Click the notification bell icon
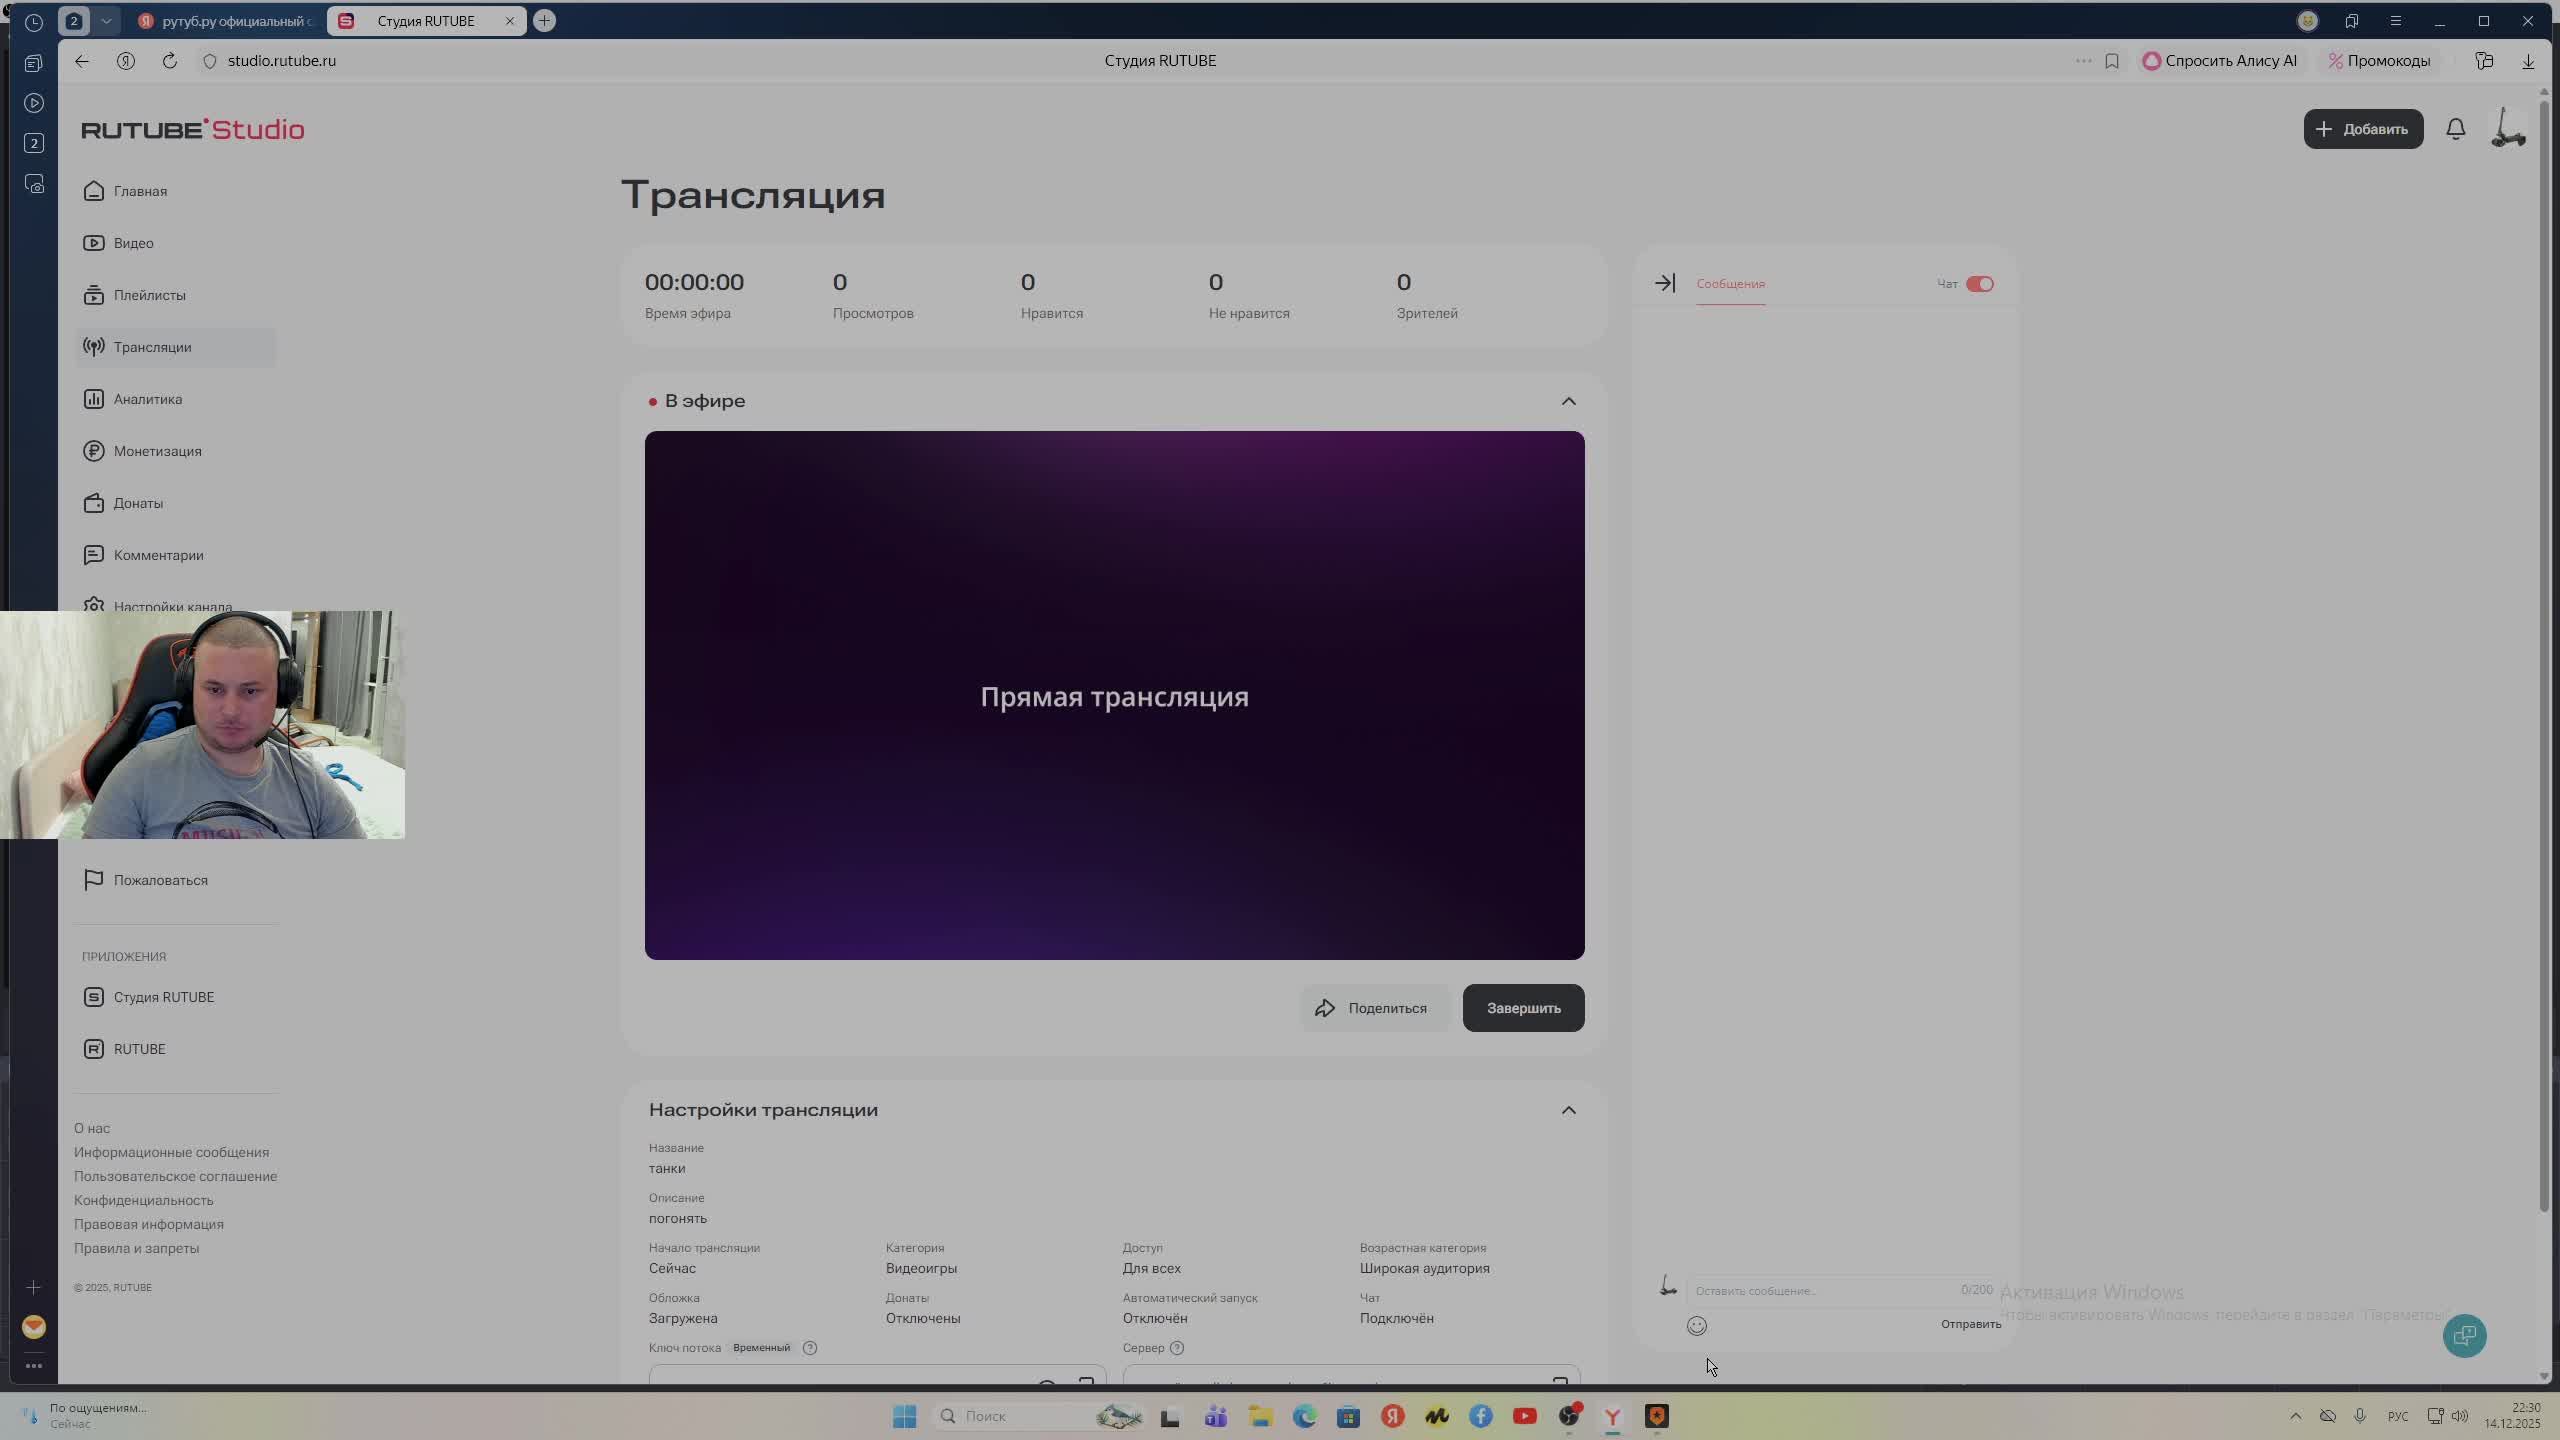 (x=2456, y=128)
